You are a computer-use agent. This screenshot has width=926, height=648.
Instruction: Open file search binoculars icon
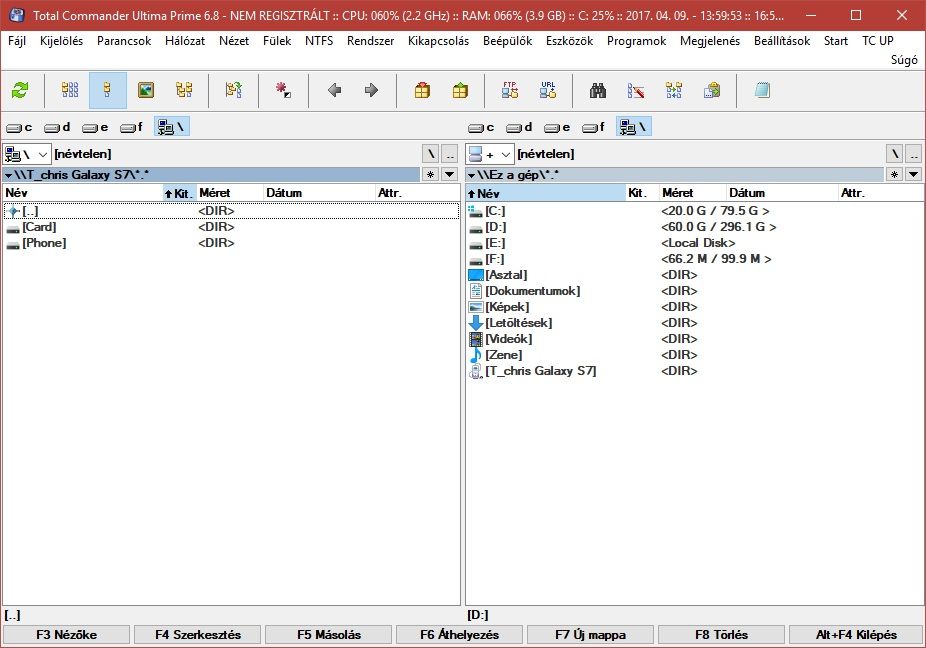[598, 90]
